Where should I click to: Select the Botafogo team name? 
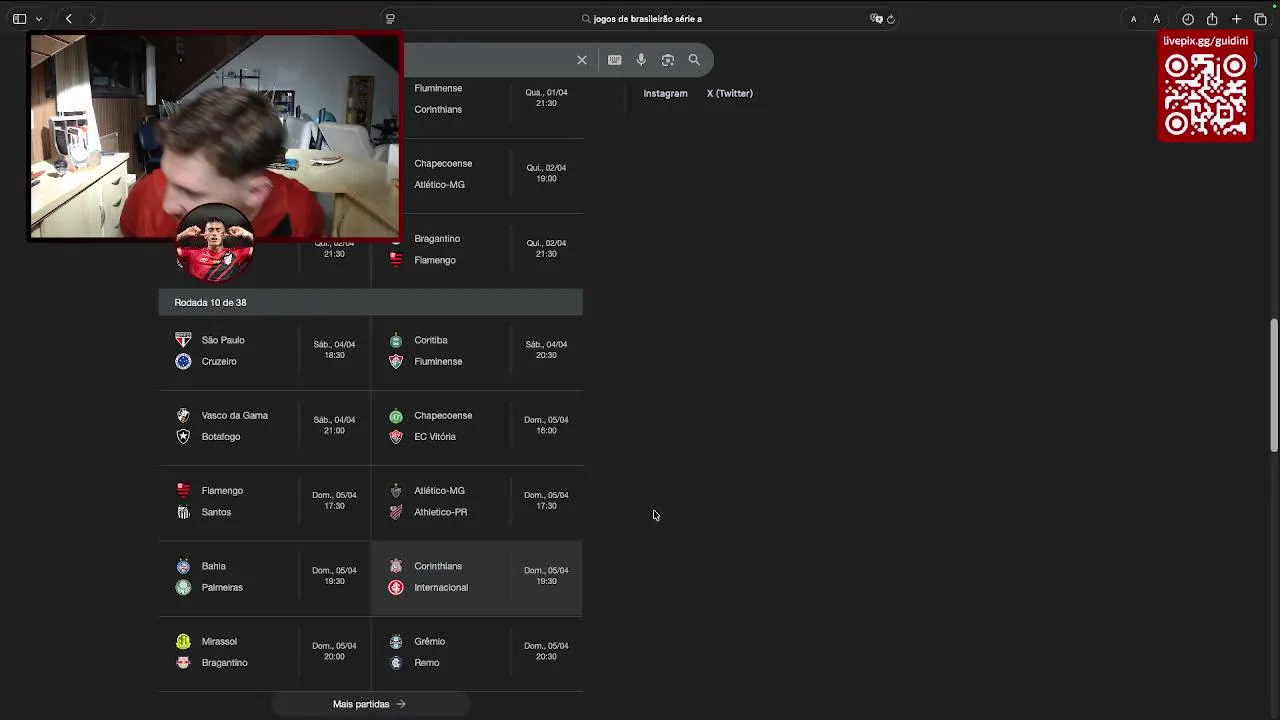click(x=221, y=437)
